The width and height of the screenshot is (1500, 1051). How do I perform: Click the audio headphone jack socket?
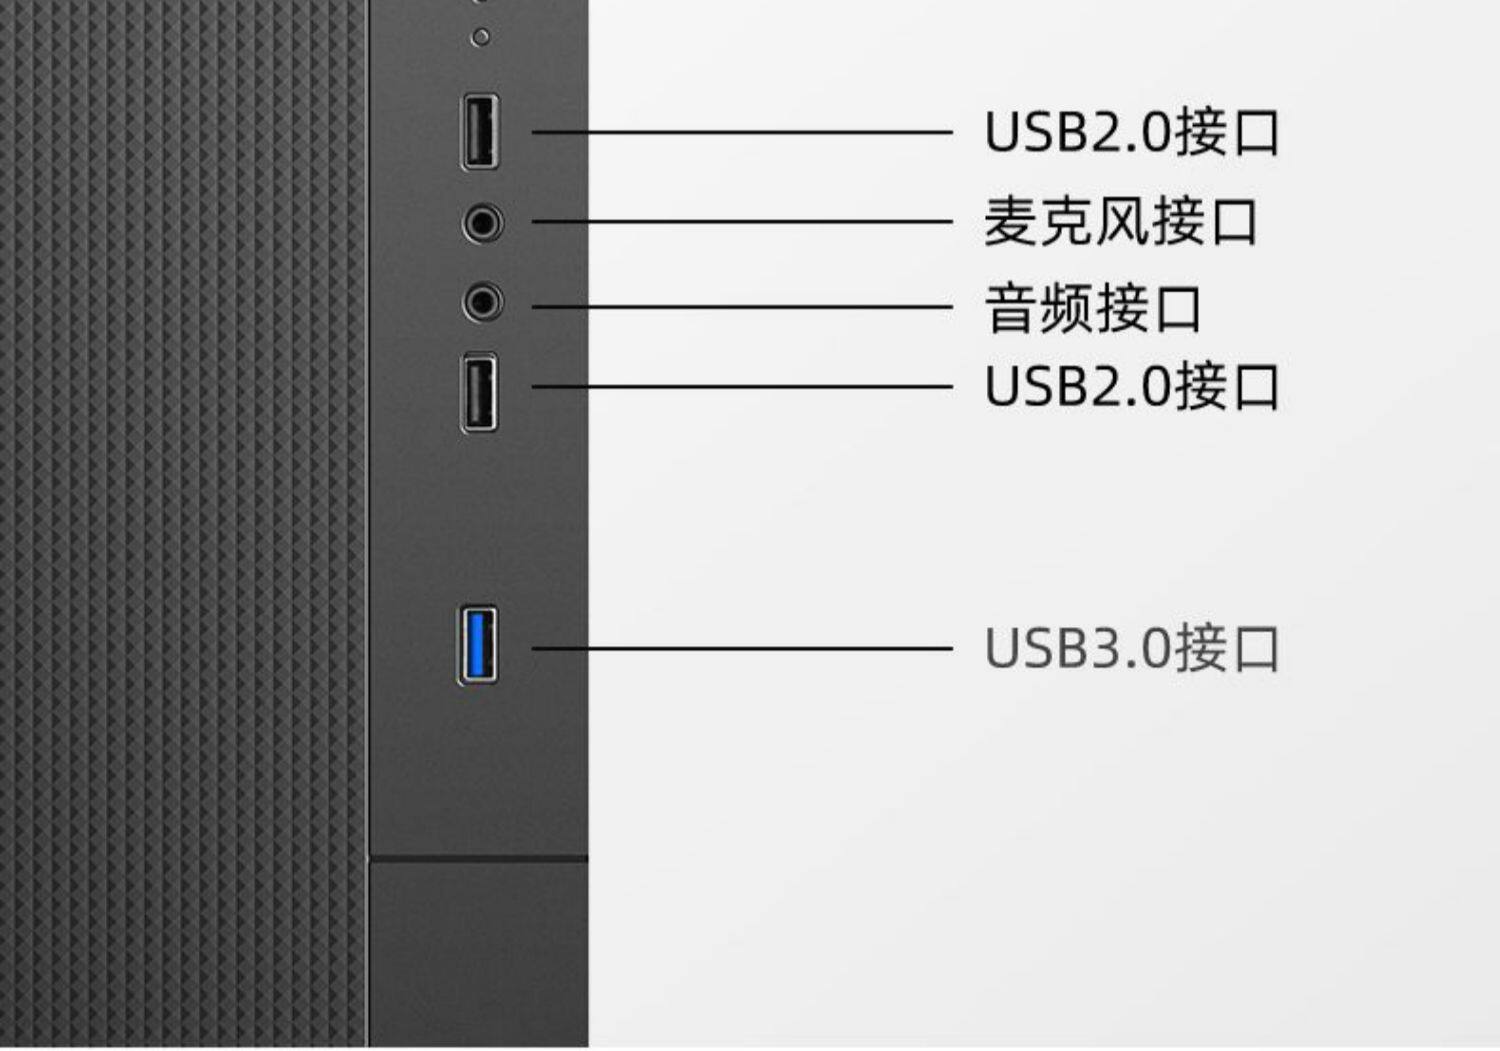tap(482, 302)
